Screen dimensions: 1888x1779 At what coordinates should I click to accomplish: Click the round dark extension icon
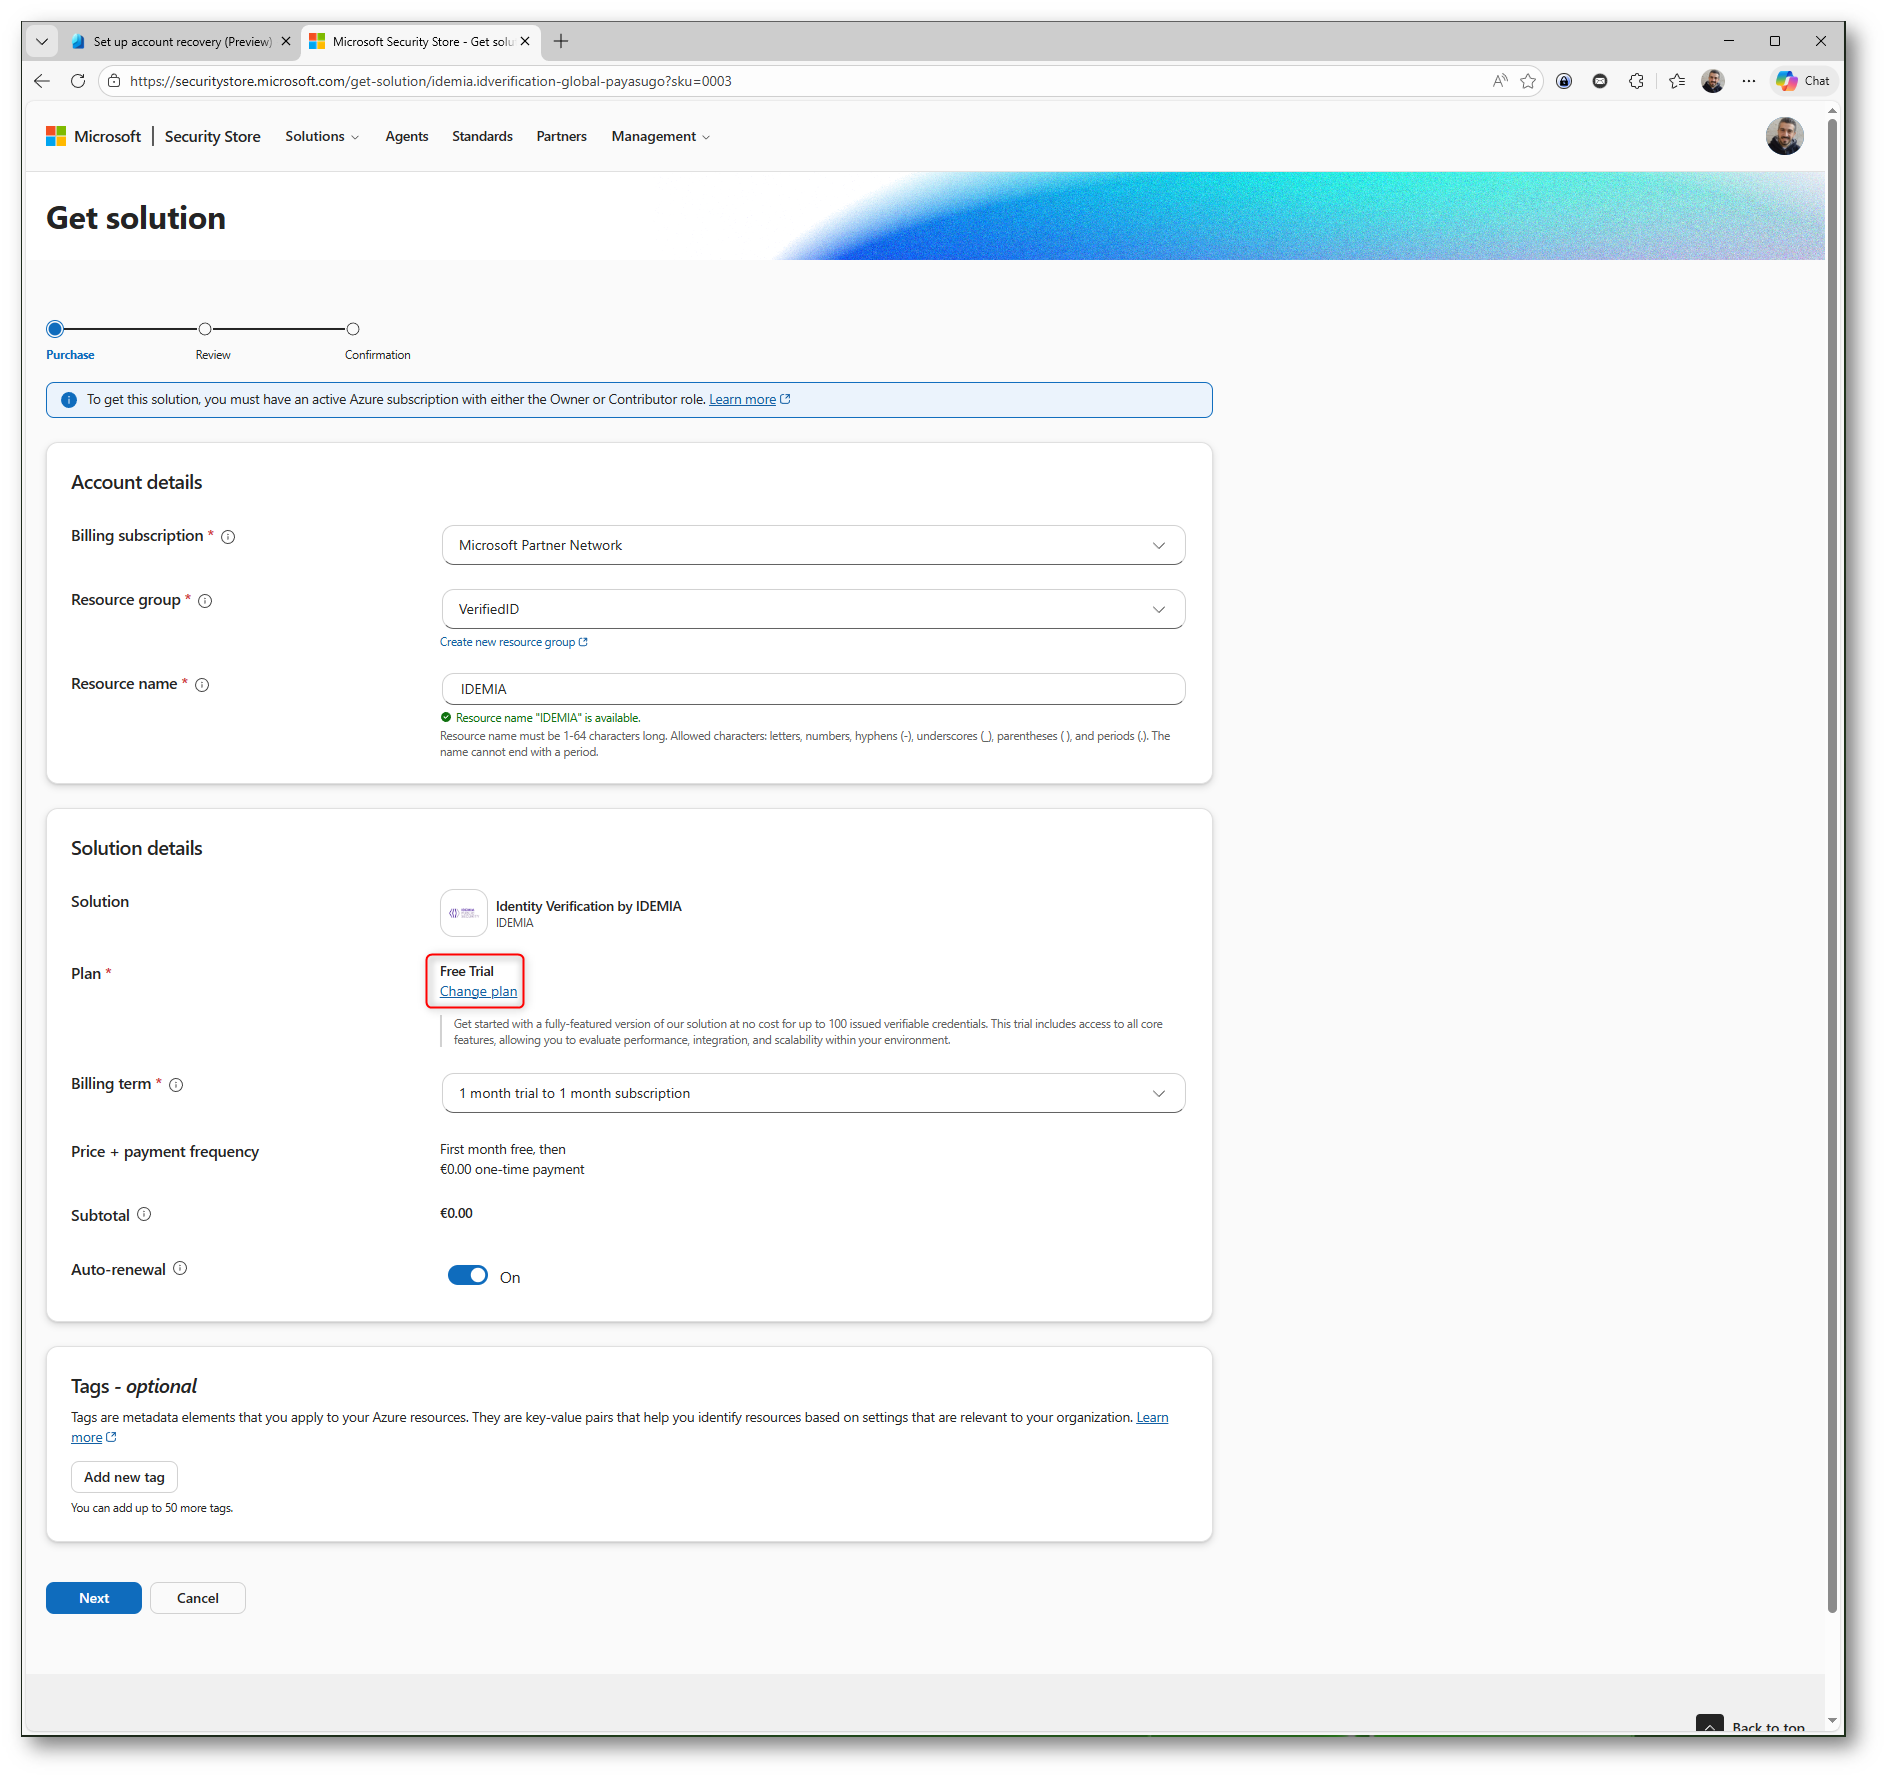tap(1600, 81)
